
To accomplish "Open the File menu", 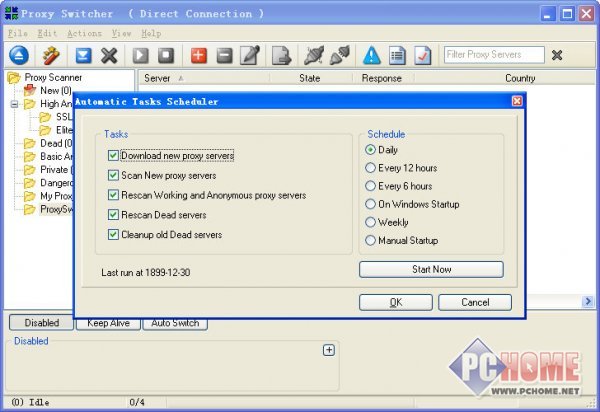I will (18, 33).
